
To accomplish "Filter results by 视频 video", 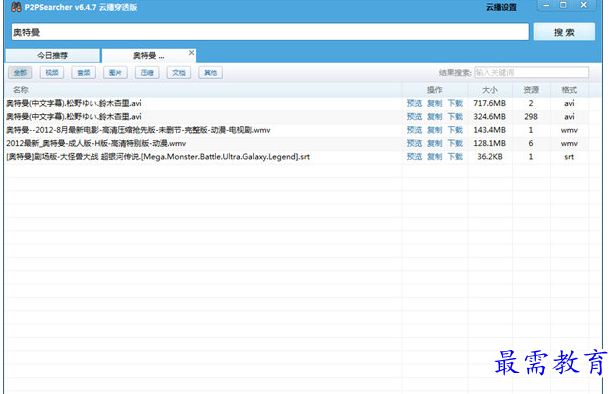I will click(52, 73).
